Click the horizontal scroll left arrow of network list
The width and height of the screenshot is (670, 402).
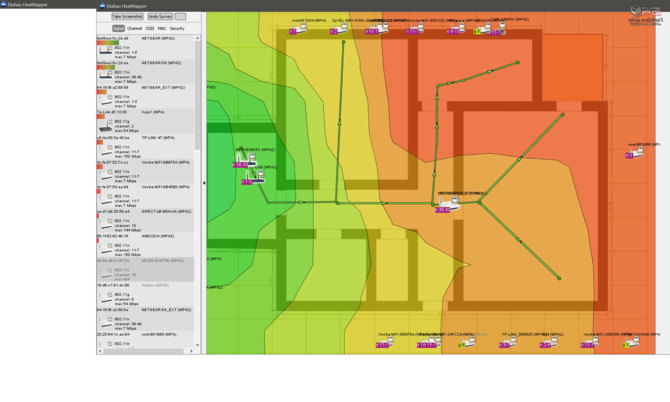click(x=100, y=351)
